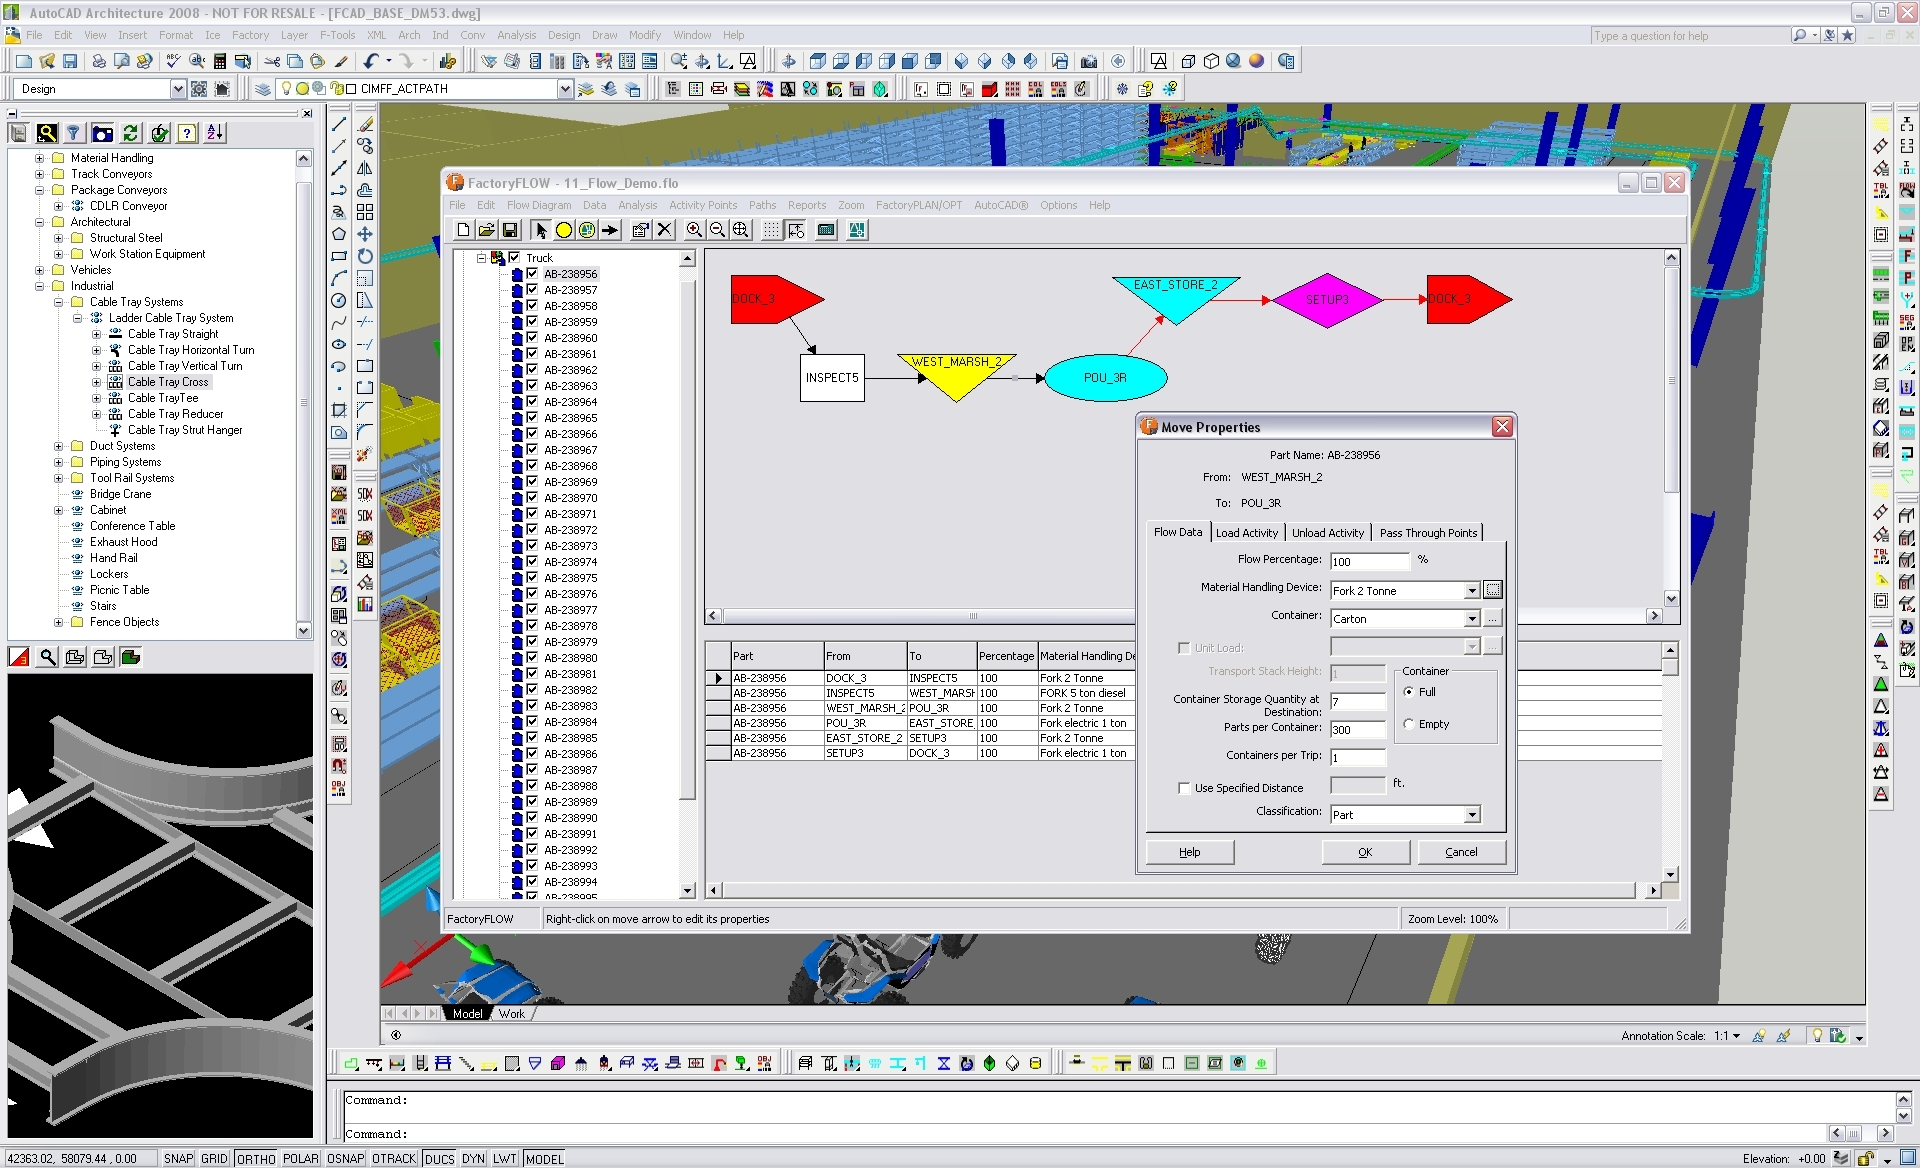Screen dimensions: 1920x1168
Task: Toggle ORTHO mode in status bar
Action: 256,1158
